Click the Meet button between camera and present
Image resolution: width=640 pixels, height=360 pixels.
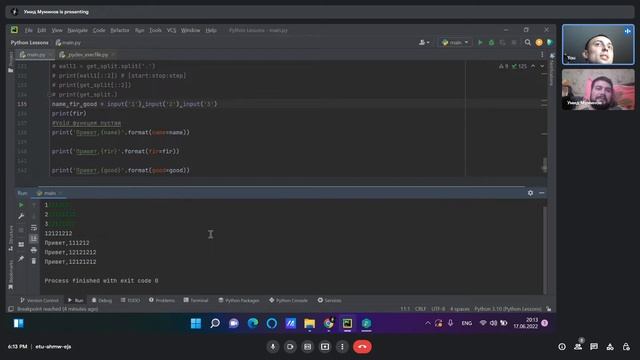[307, 347]
